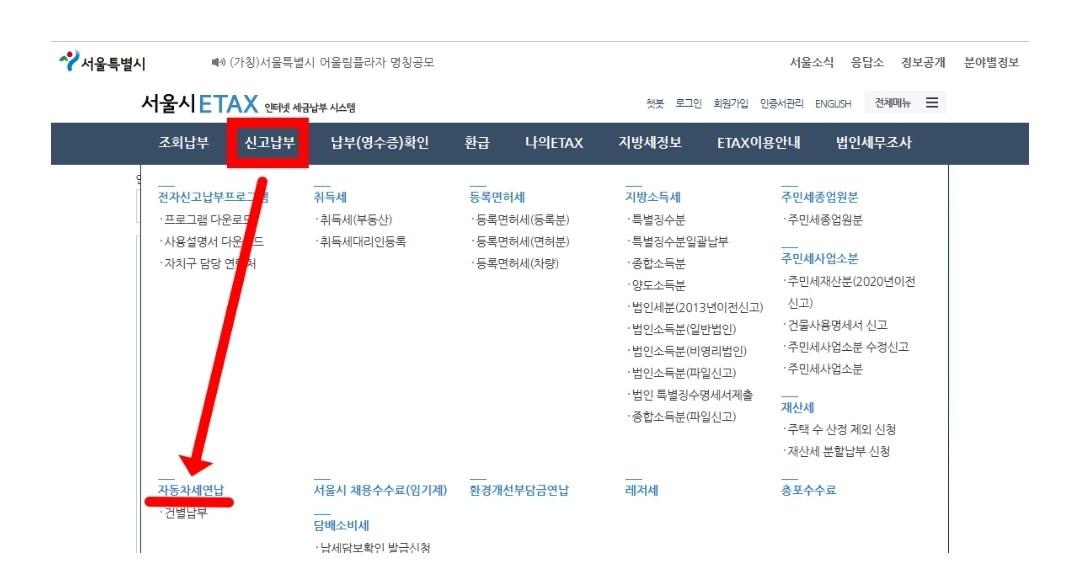Open the 주민세사업소분 heading
The height and width of the screenshot is (568, 1079).
pyautogui.click(x=820, y=258)
